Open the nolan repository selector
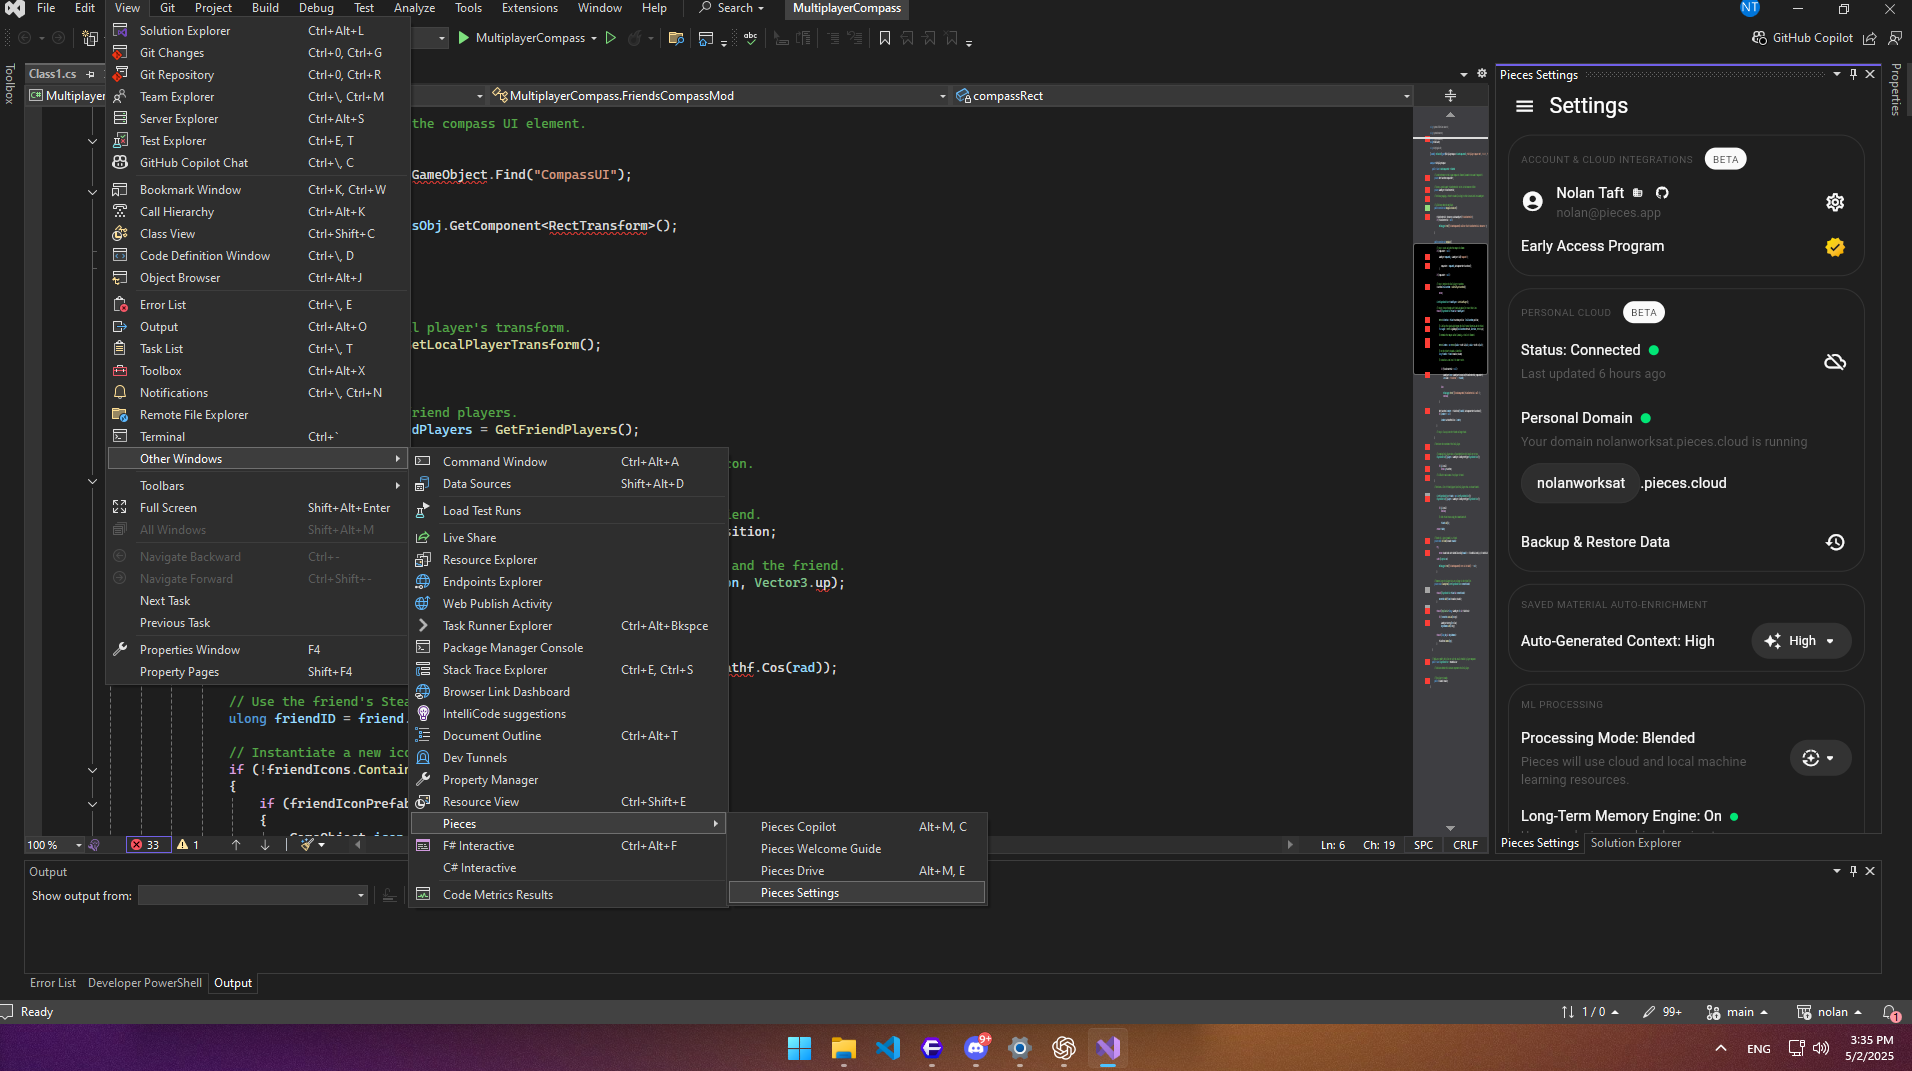The width and height of the screenshot is (1912, 1071). click(1829, 1012)
